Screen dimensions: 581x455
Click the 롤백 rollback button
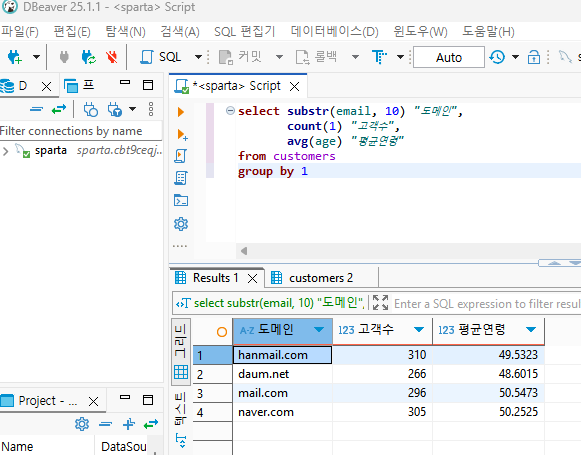pyautogui.click(x=316, y=57)
